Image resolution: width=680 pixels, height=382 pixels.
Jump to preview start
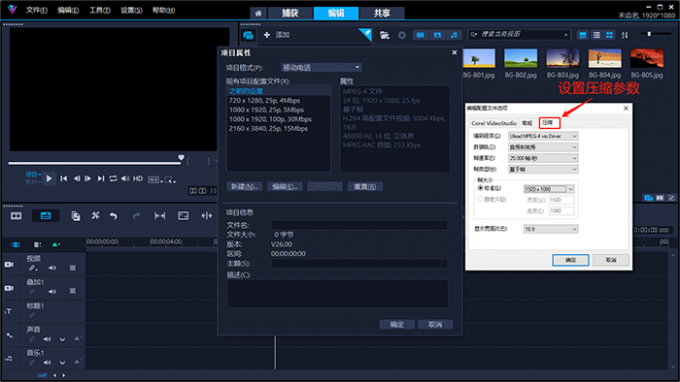pyautogui.click(x=64, y=179)
